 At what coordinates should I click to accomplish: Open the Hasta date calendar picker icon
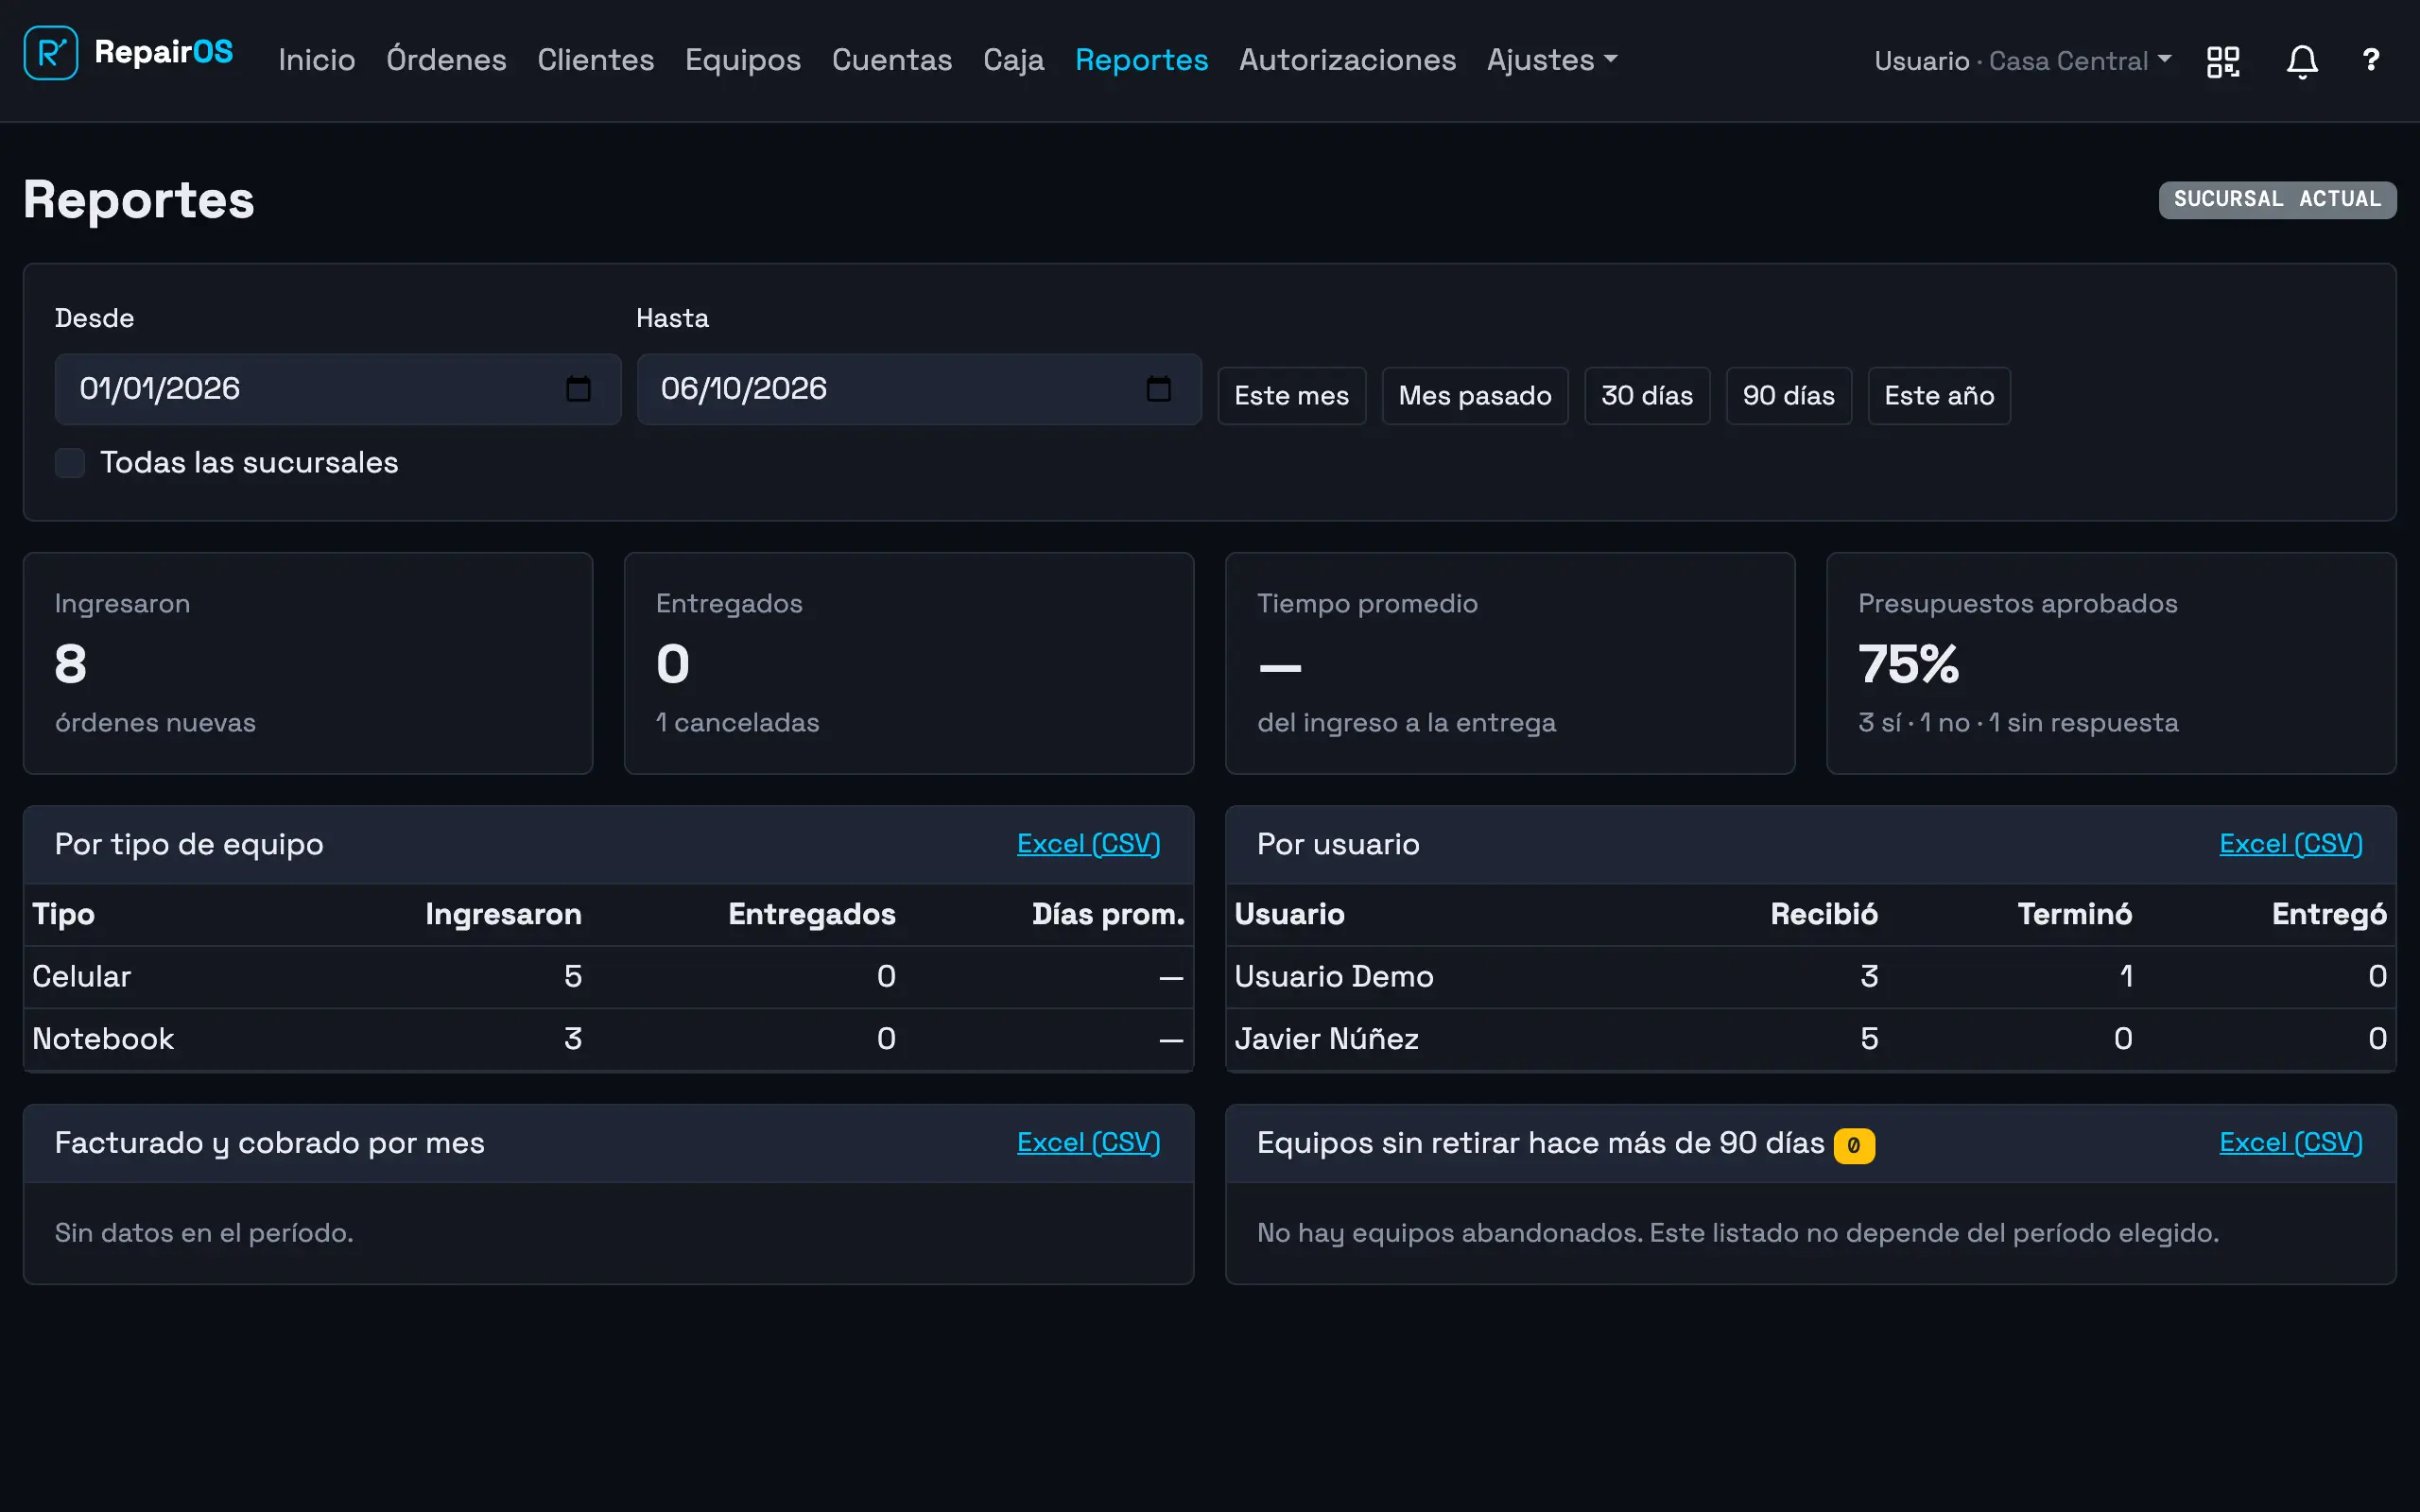pos(1158,388)
